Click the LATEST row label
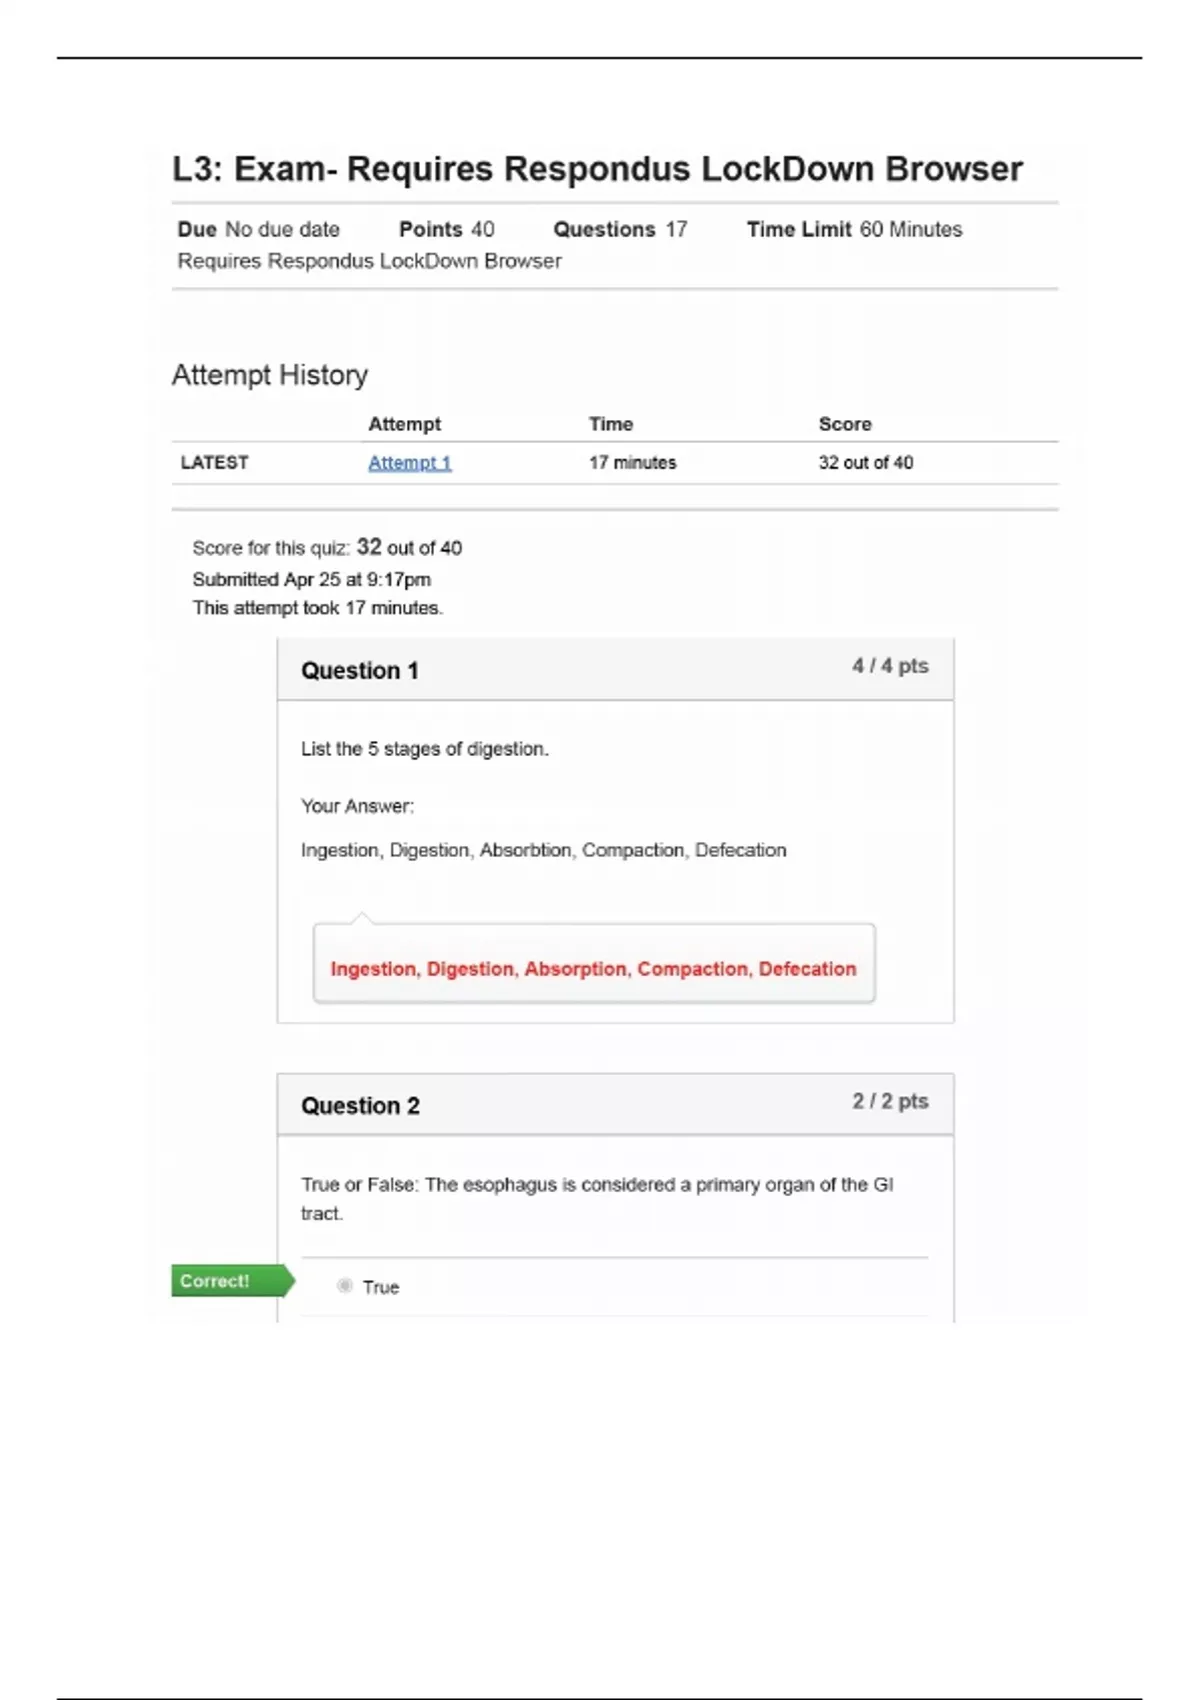Screen dimensions: 1200x1700 click(x=214, y=463)
